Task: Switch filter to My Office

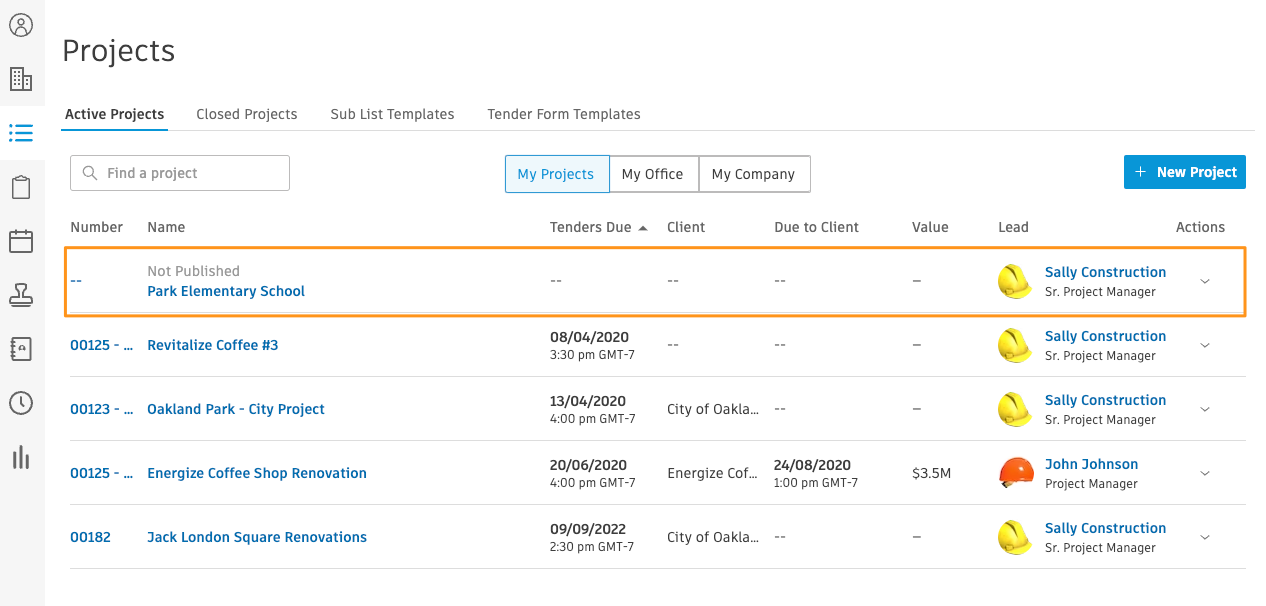Action: [652, 173]
